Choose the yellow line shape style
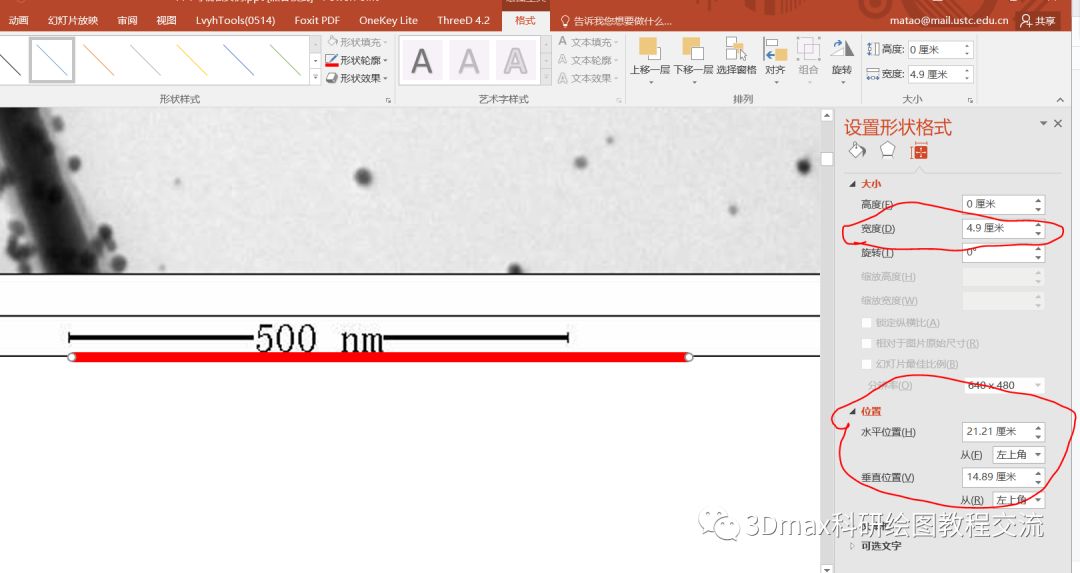Image resolution: width=1080 pixels, height=573 pixels. coord(192,61)
